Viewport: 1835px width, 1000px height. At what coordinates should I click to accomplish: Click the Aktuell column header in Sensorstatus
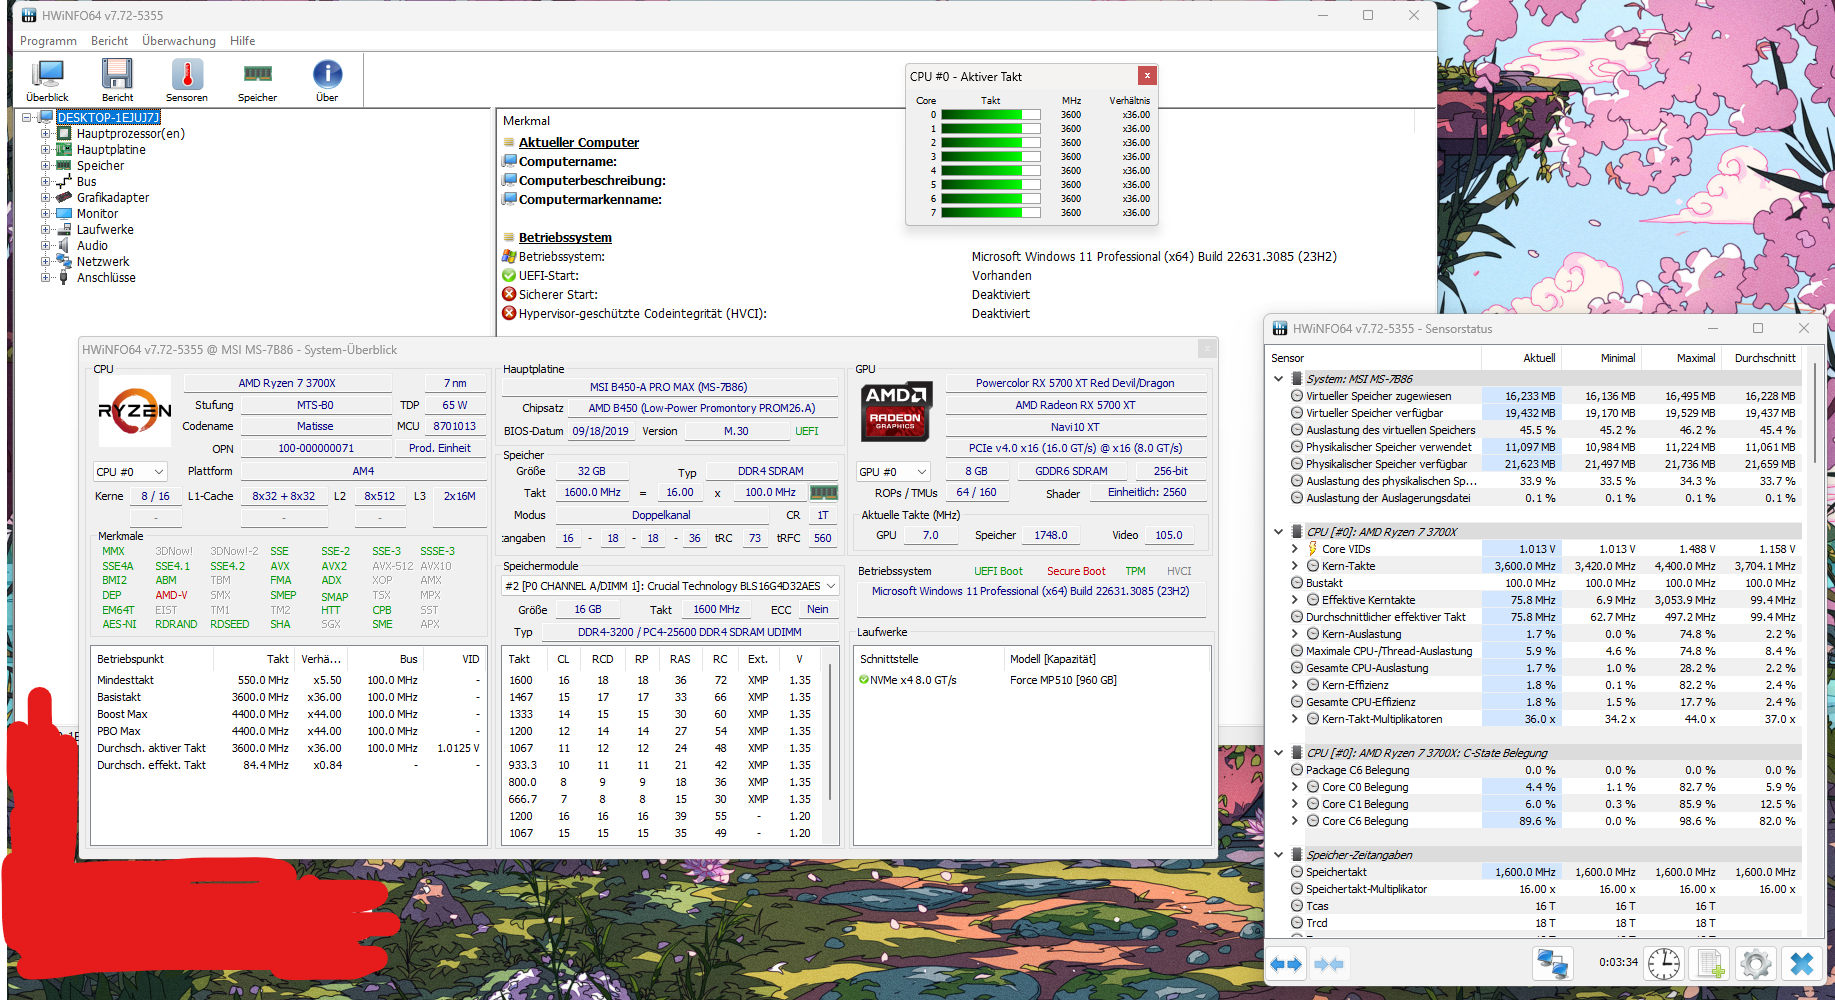point(1522,358)
